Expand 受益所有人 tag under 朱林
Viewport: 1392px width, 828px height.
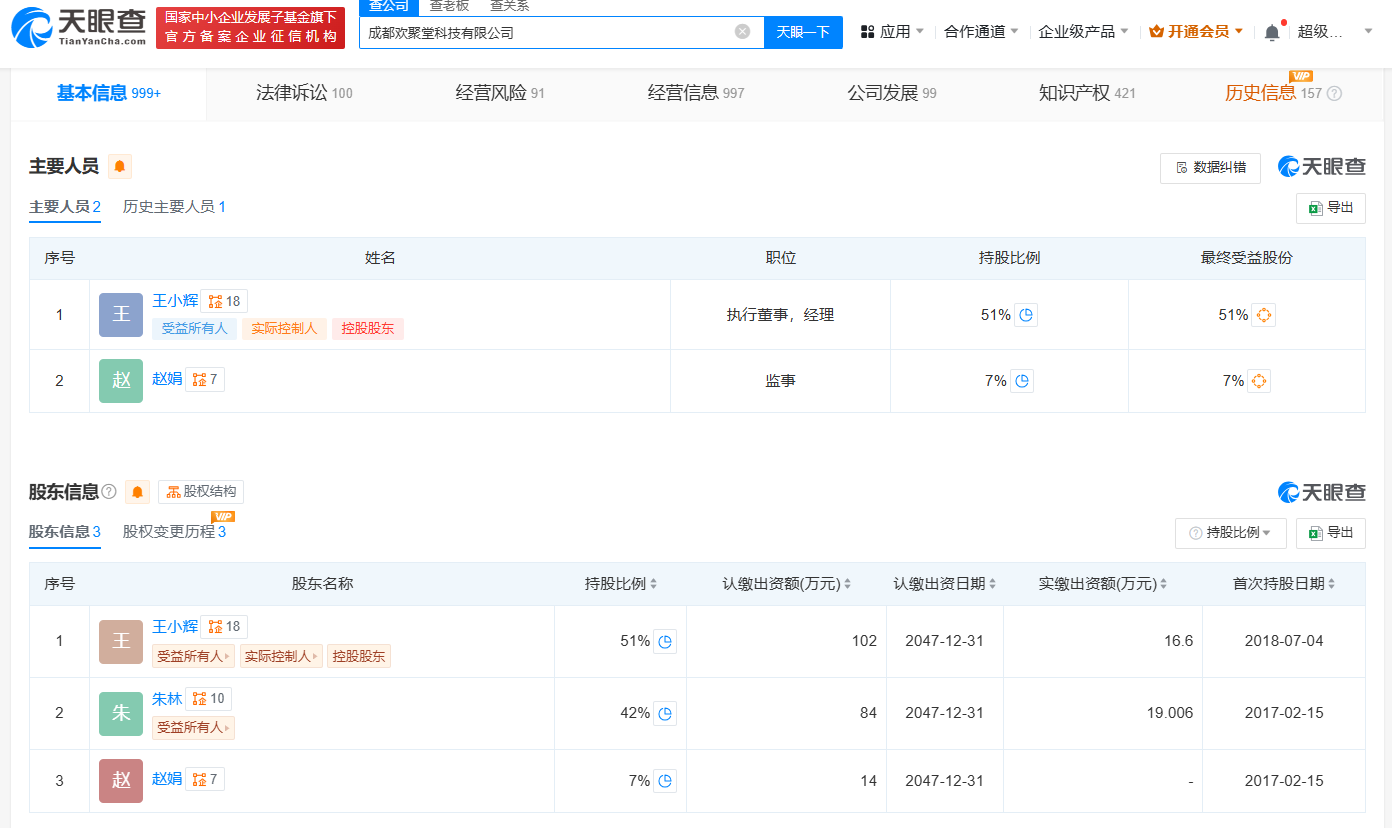click(193, 727)
